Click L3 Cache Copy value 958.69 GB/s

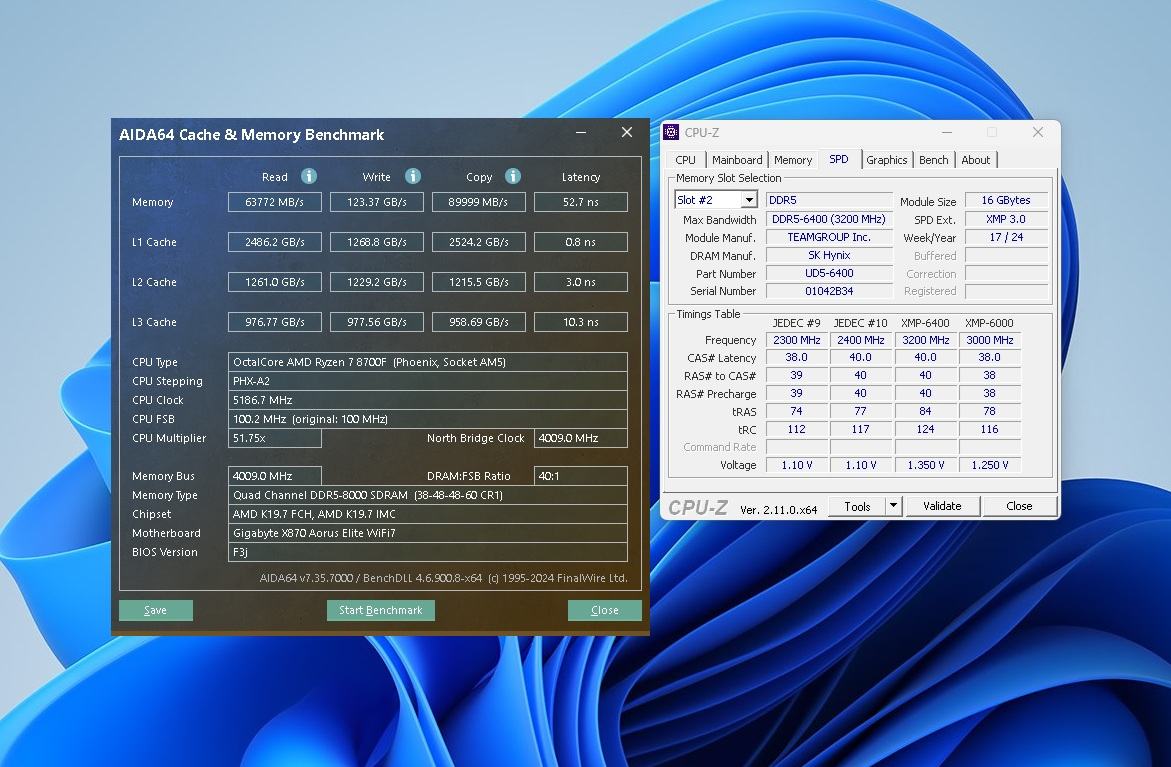(x=478, y=322)
